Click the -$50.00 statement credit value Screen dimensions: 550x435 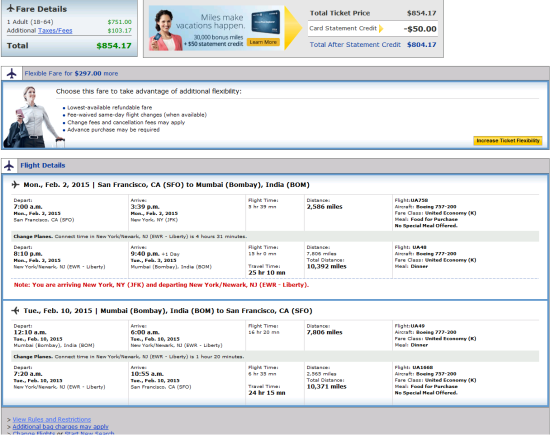[x=420, y=29]
